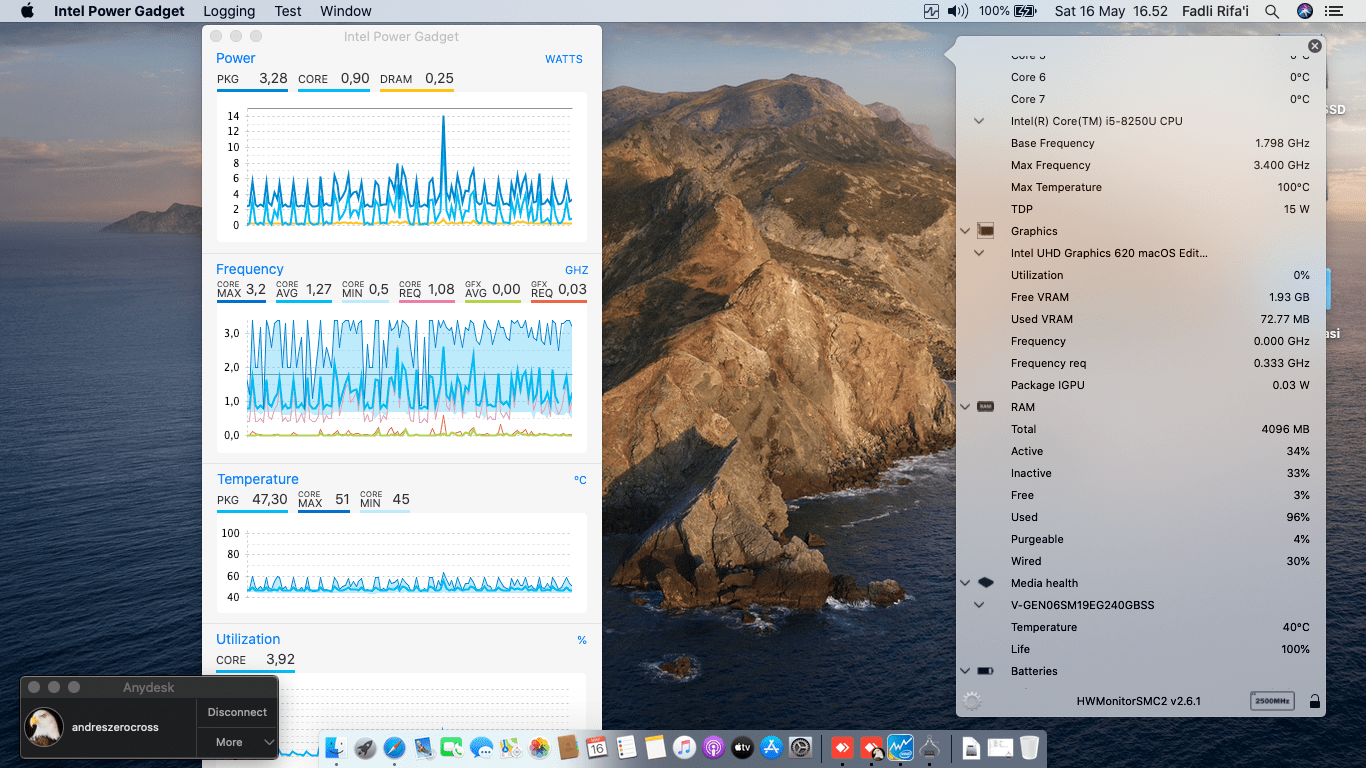Click AnyDesk dock icon with eagle badge
Viewport: 1366px width, 768px height.
click(x=872, y=747)
